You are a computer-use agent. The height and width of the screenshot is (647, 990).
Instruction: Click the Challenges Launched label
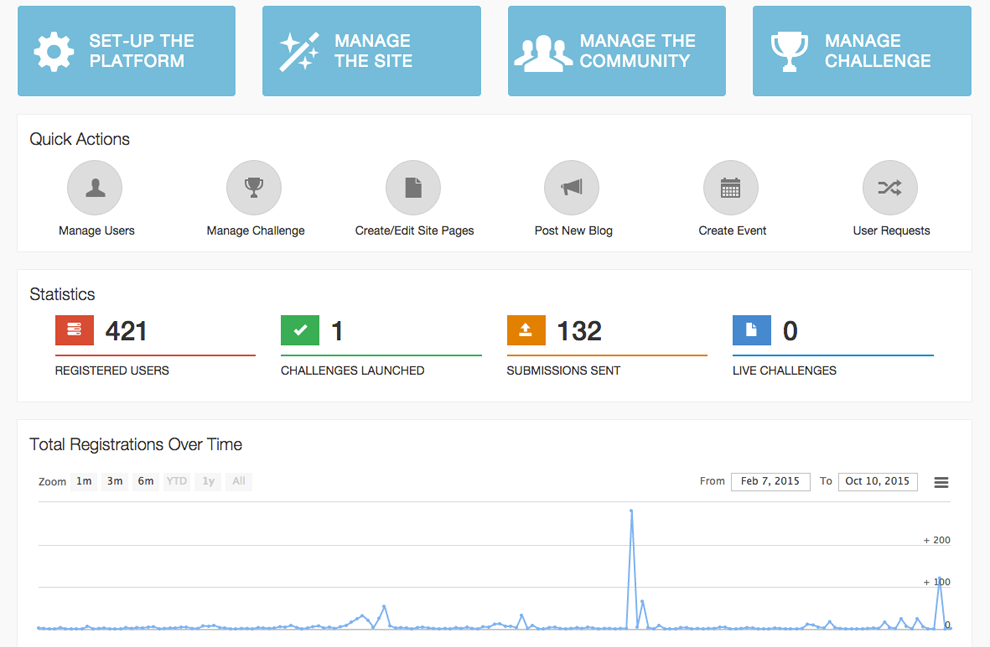coord(352,371)
